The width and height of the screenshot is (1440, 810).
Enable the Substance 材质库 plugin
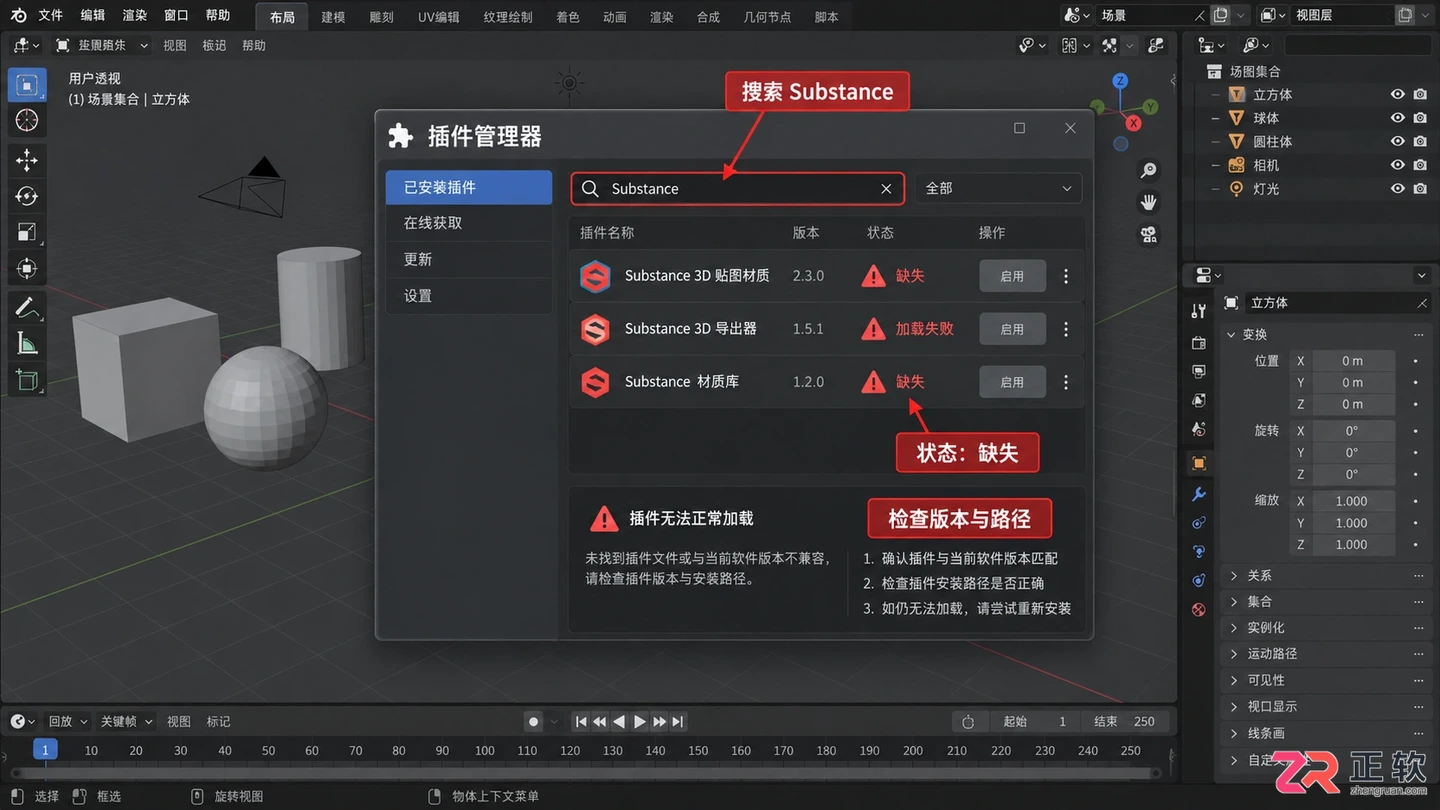[x=1012, y=382]
